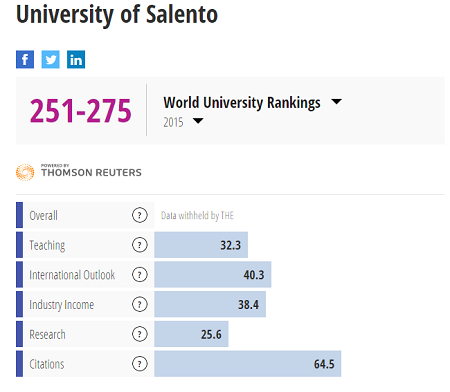Select the Teaching score bar 32.3
The width and height of the screenshot is (450, 392).
click(201, 245)
